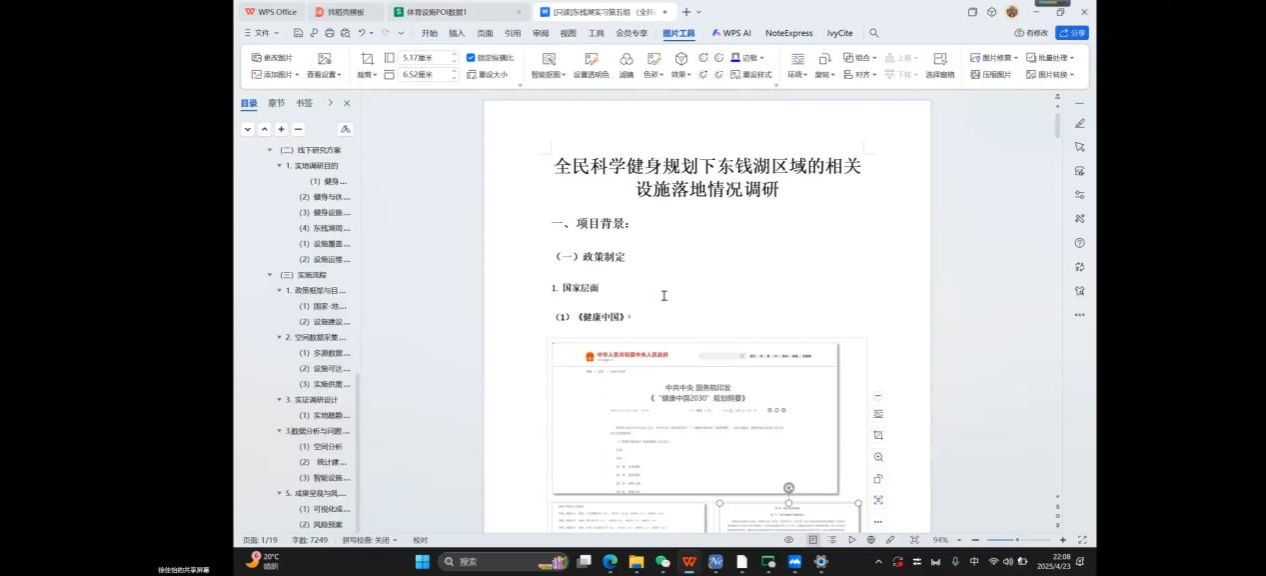This screenshot has height=576, width=1266.
Task: Open 智能抠图 smart cutout tool
Action: [548, 60]
